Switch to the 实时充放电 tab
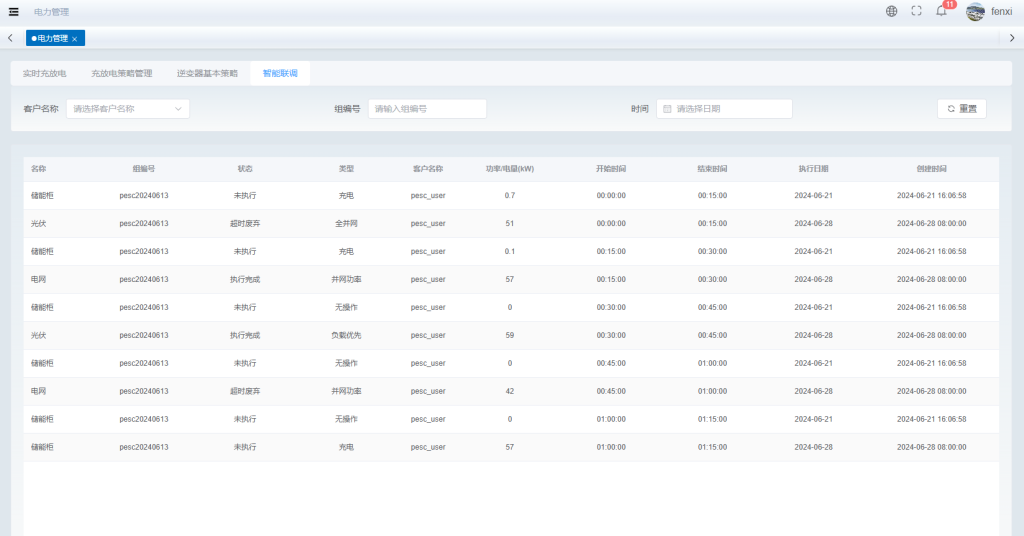 point(45,73)
